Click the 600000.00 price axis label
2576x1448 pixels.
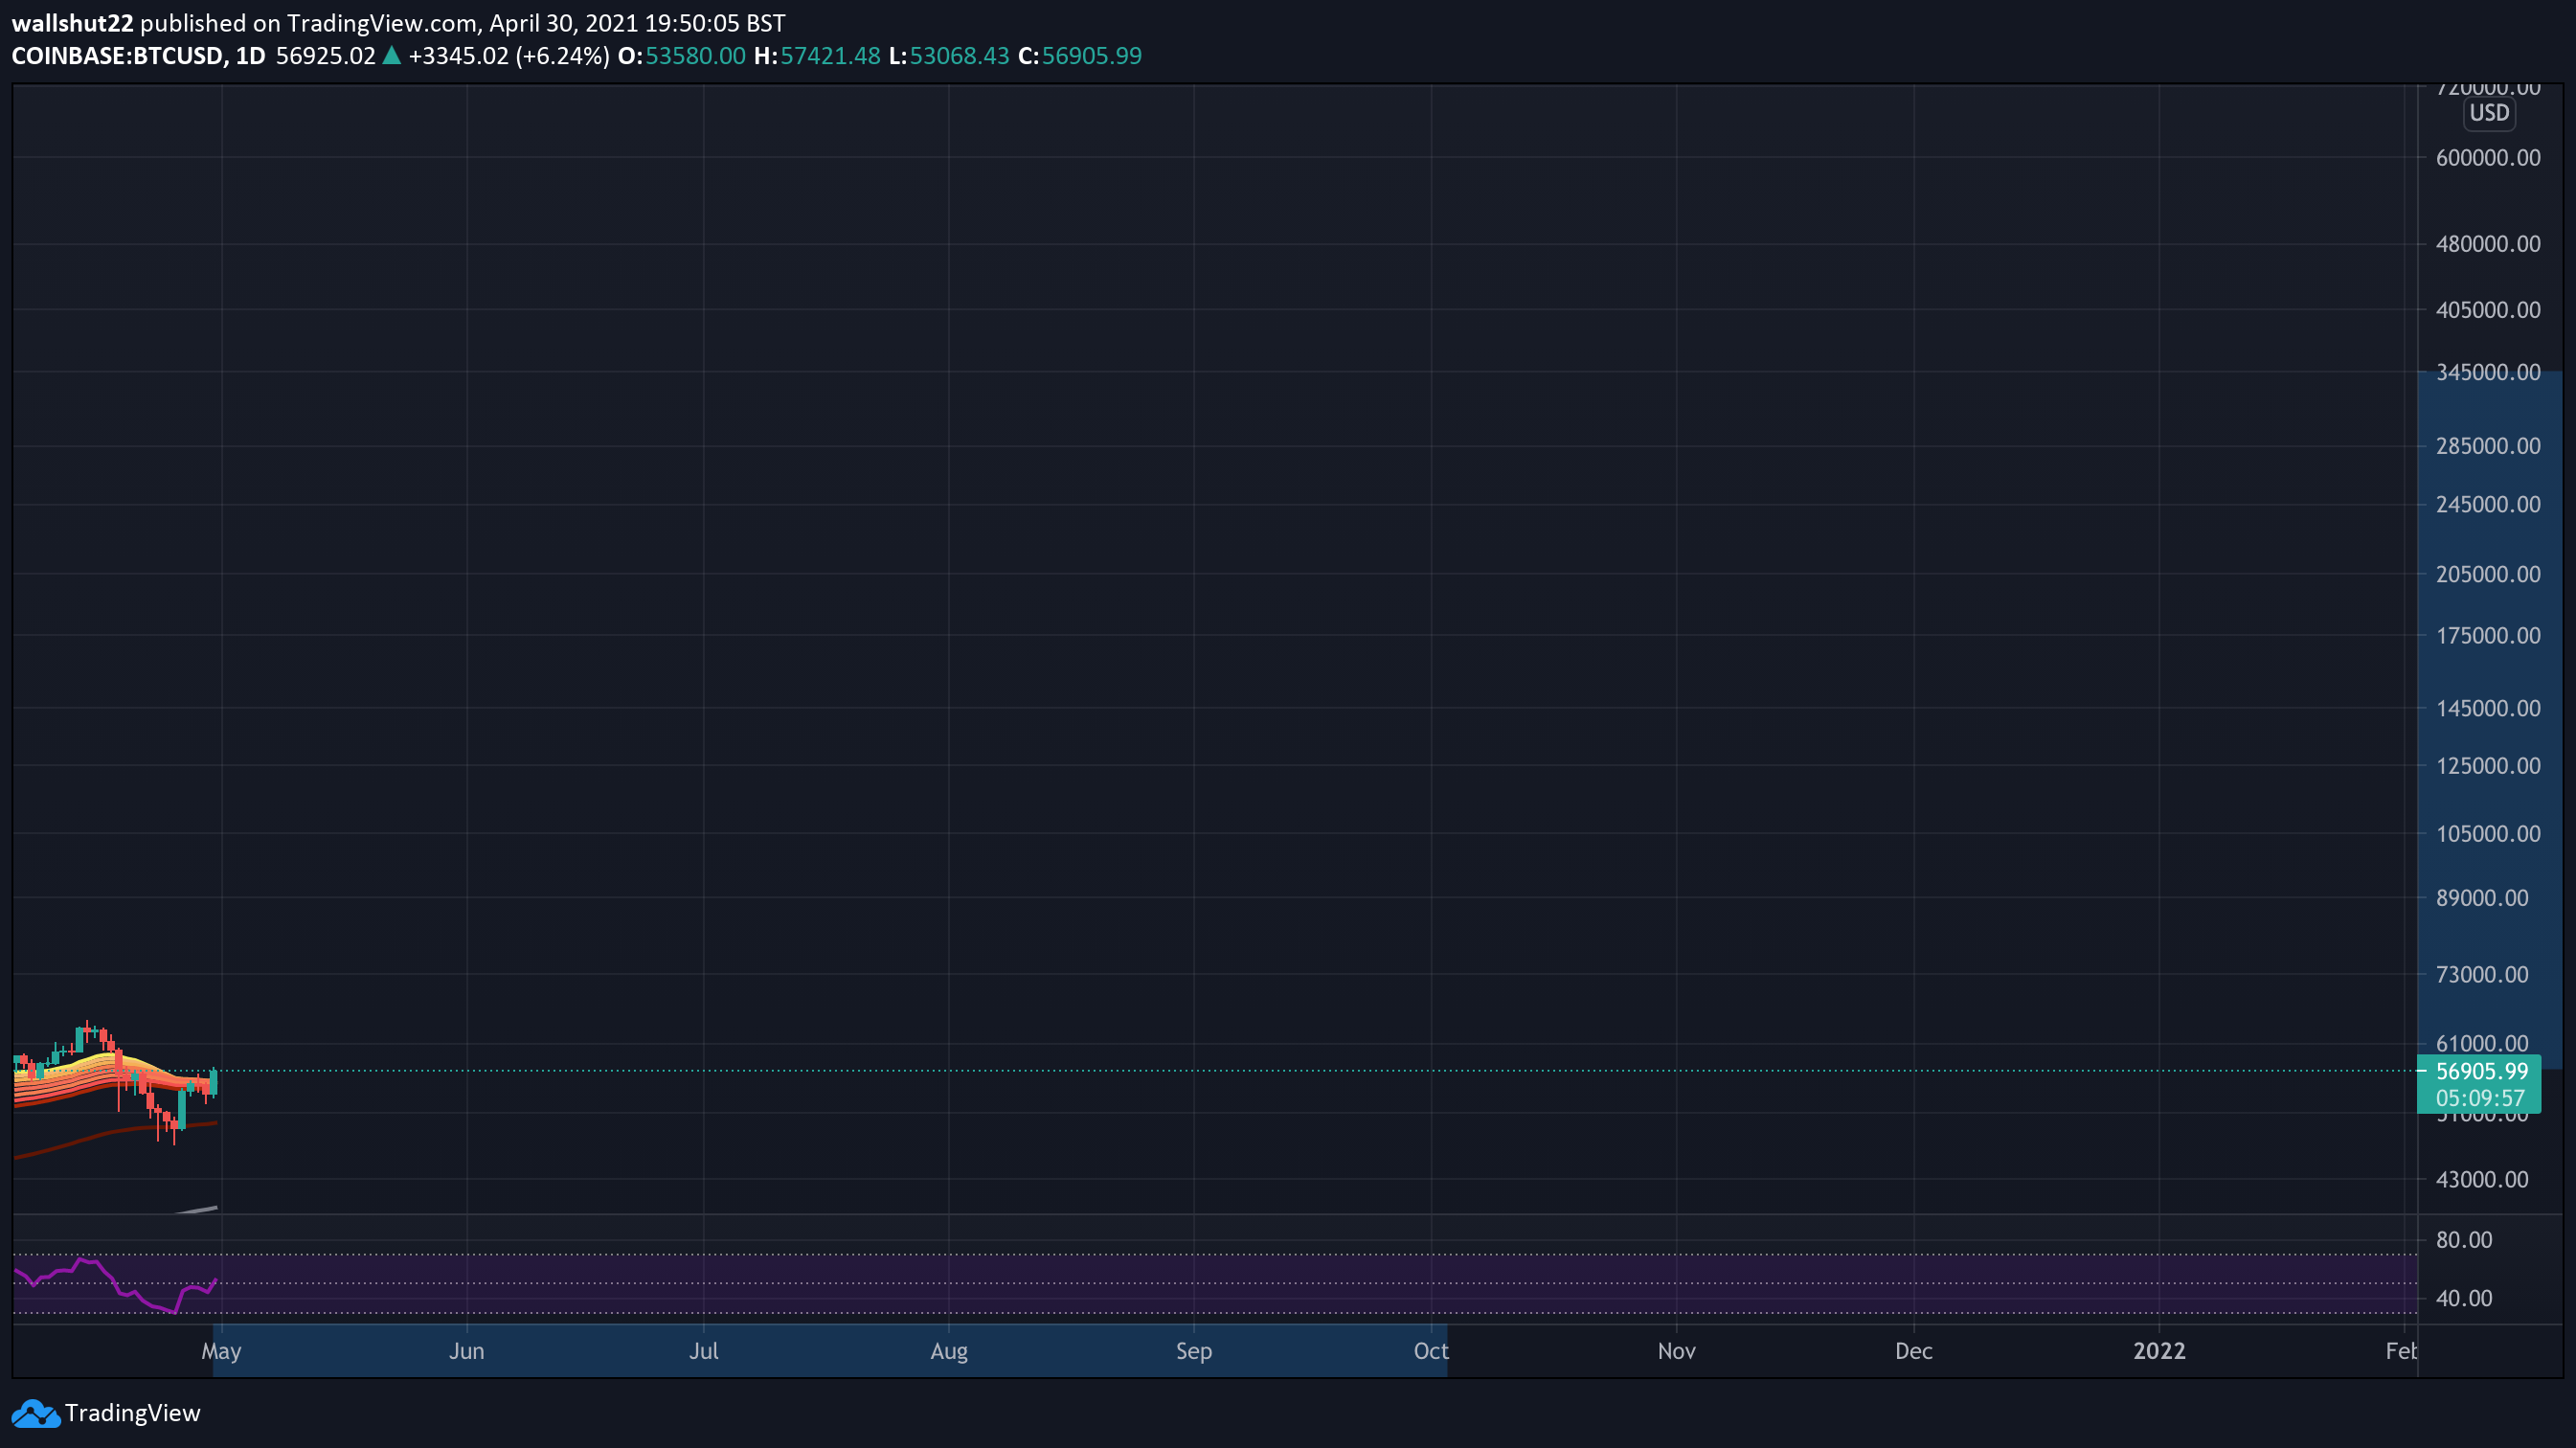point(2488,158)
